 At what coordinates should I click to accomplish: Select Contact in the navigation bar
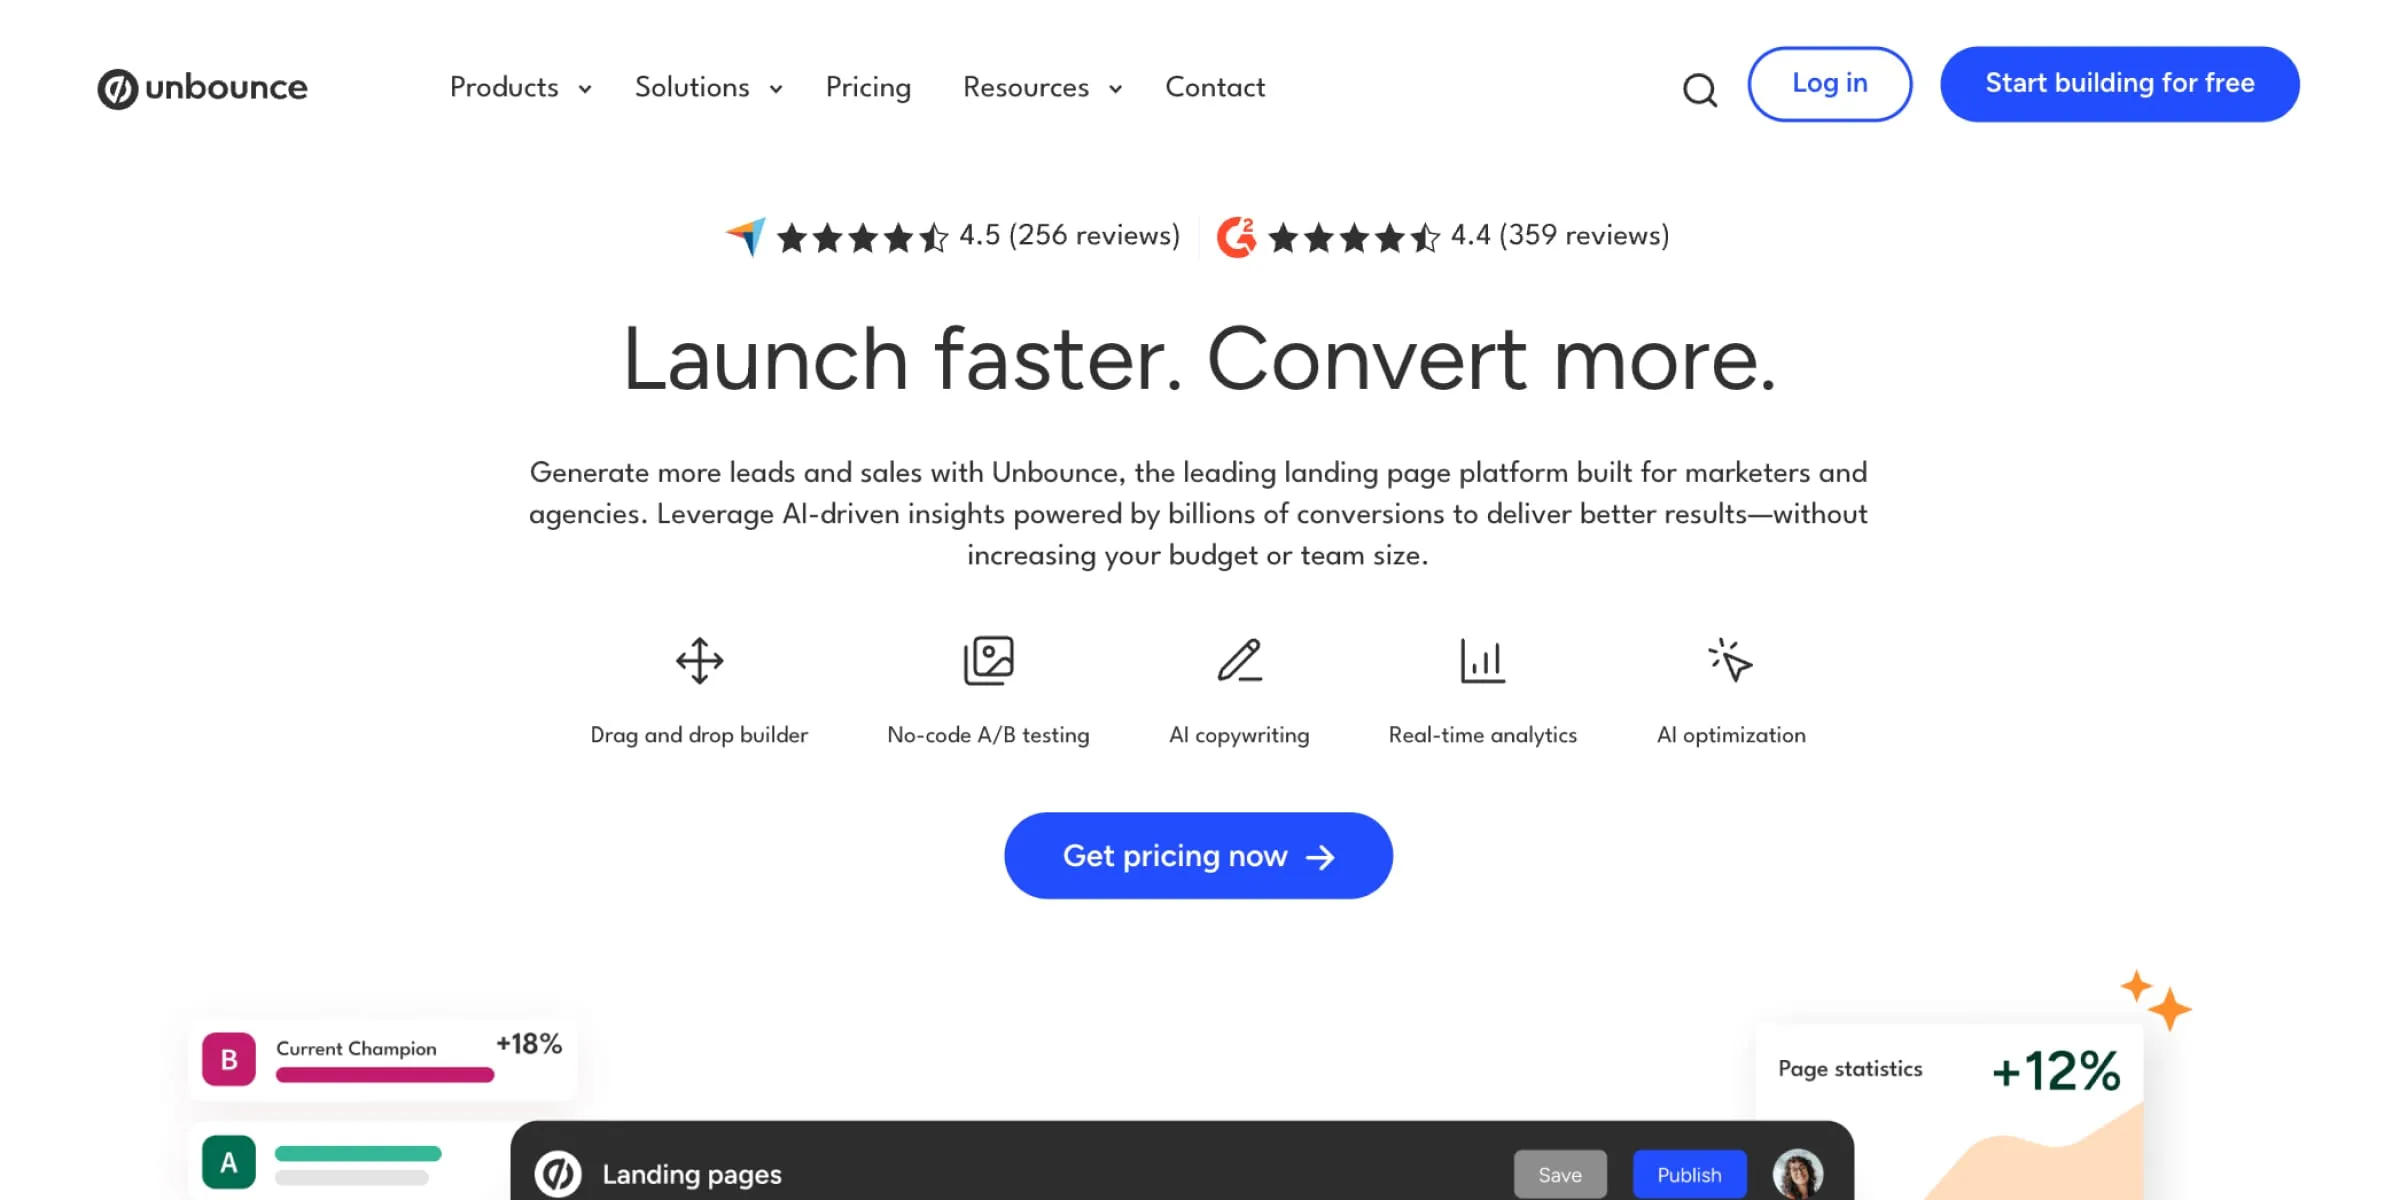pos(1214,88)
